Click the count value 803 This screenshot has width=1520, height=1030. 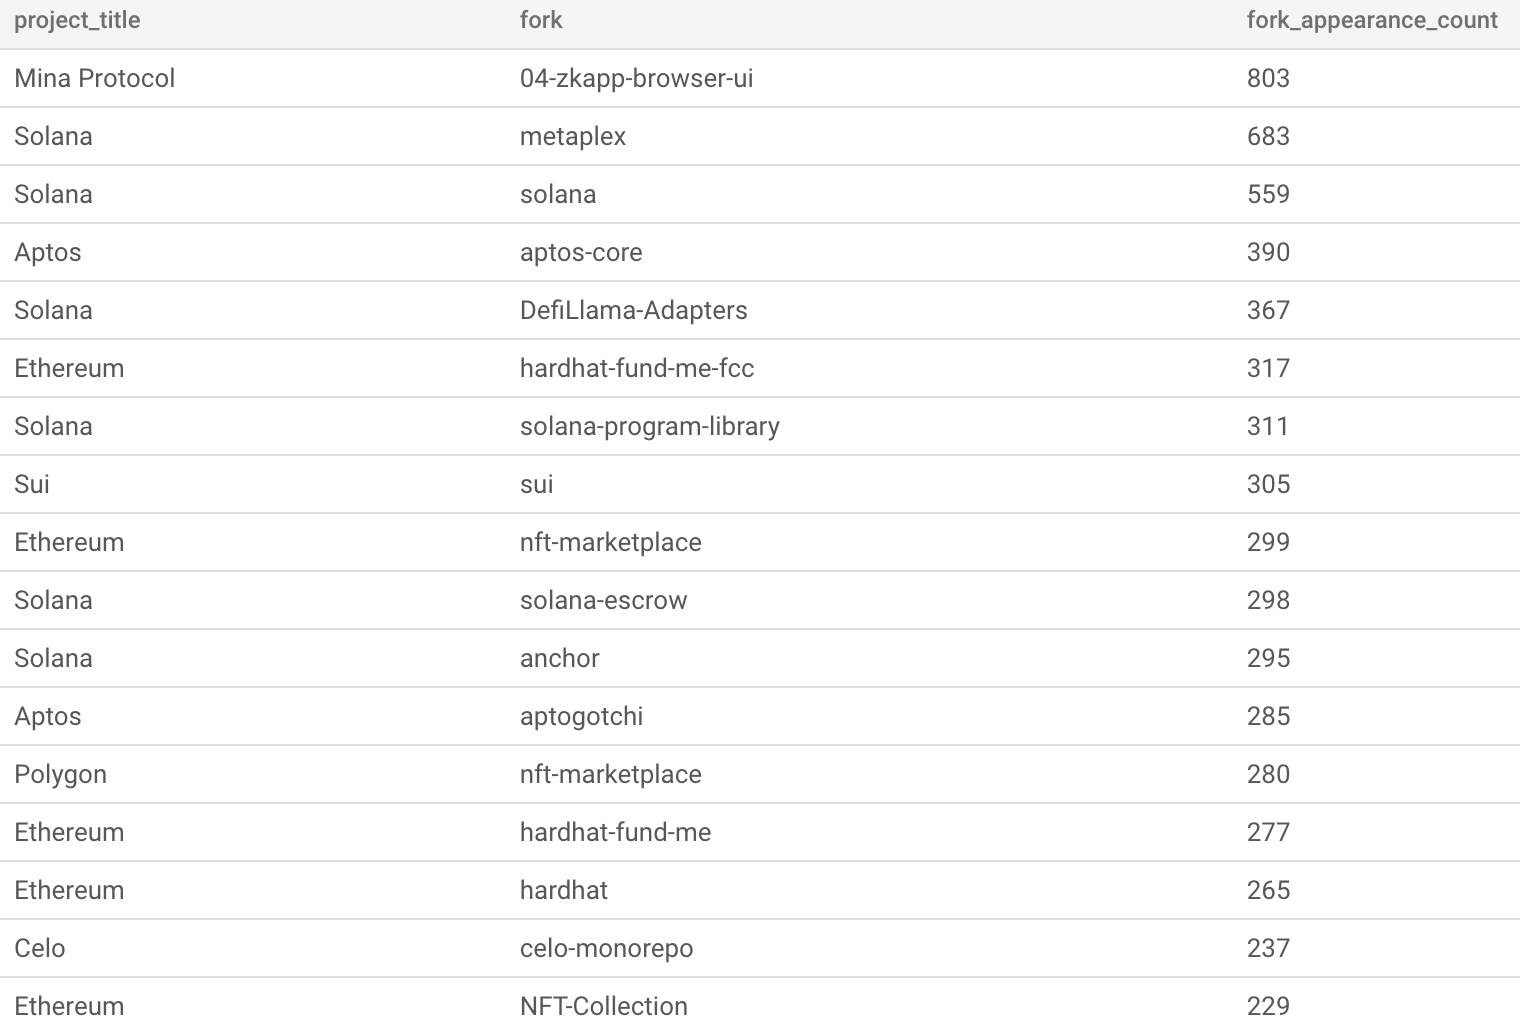pos(1268,78)
